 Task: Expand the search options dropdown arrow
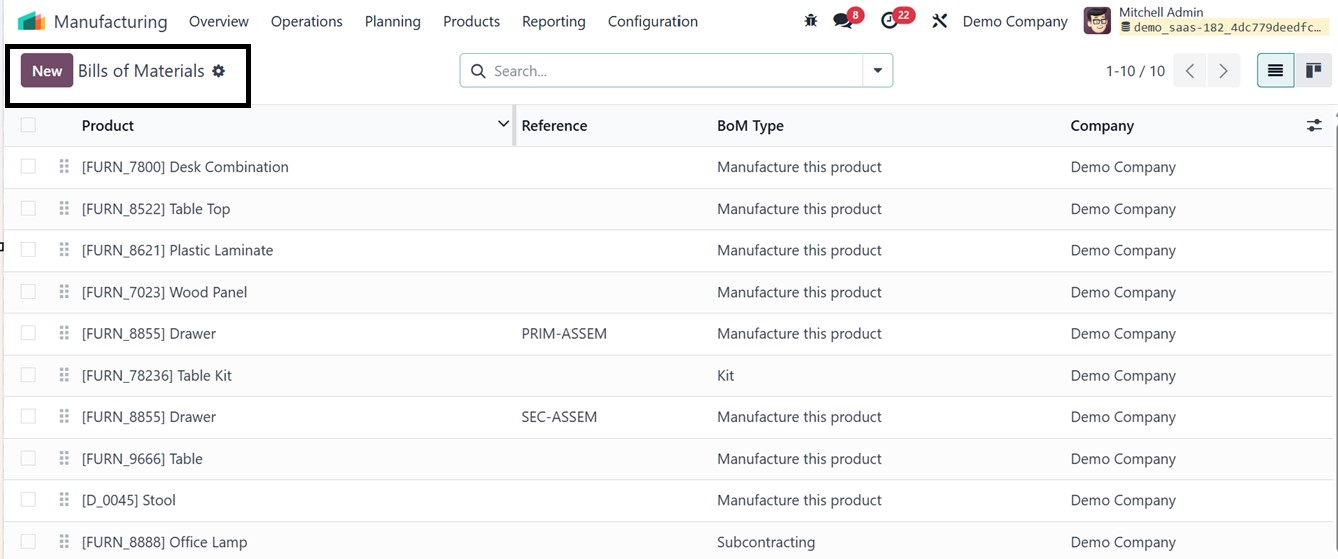coord(877,71)
